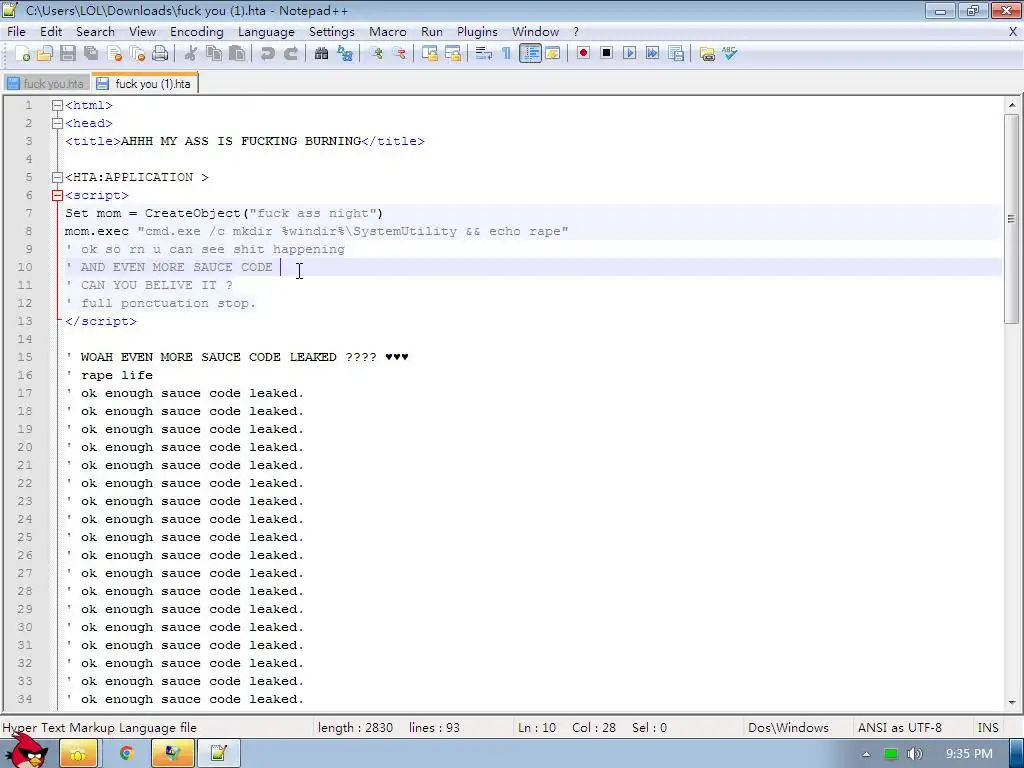
Task: Toggle word wrap in the toolbar
Action: pyautogui.click(x=483, y=54)
